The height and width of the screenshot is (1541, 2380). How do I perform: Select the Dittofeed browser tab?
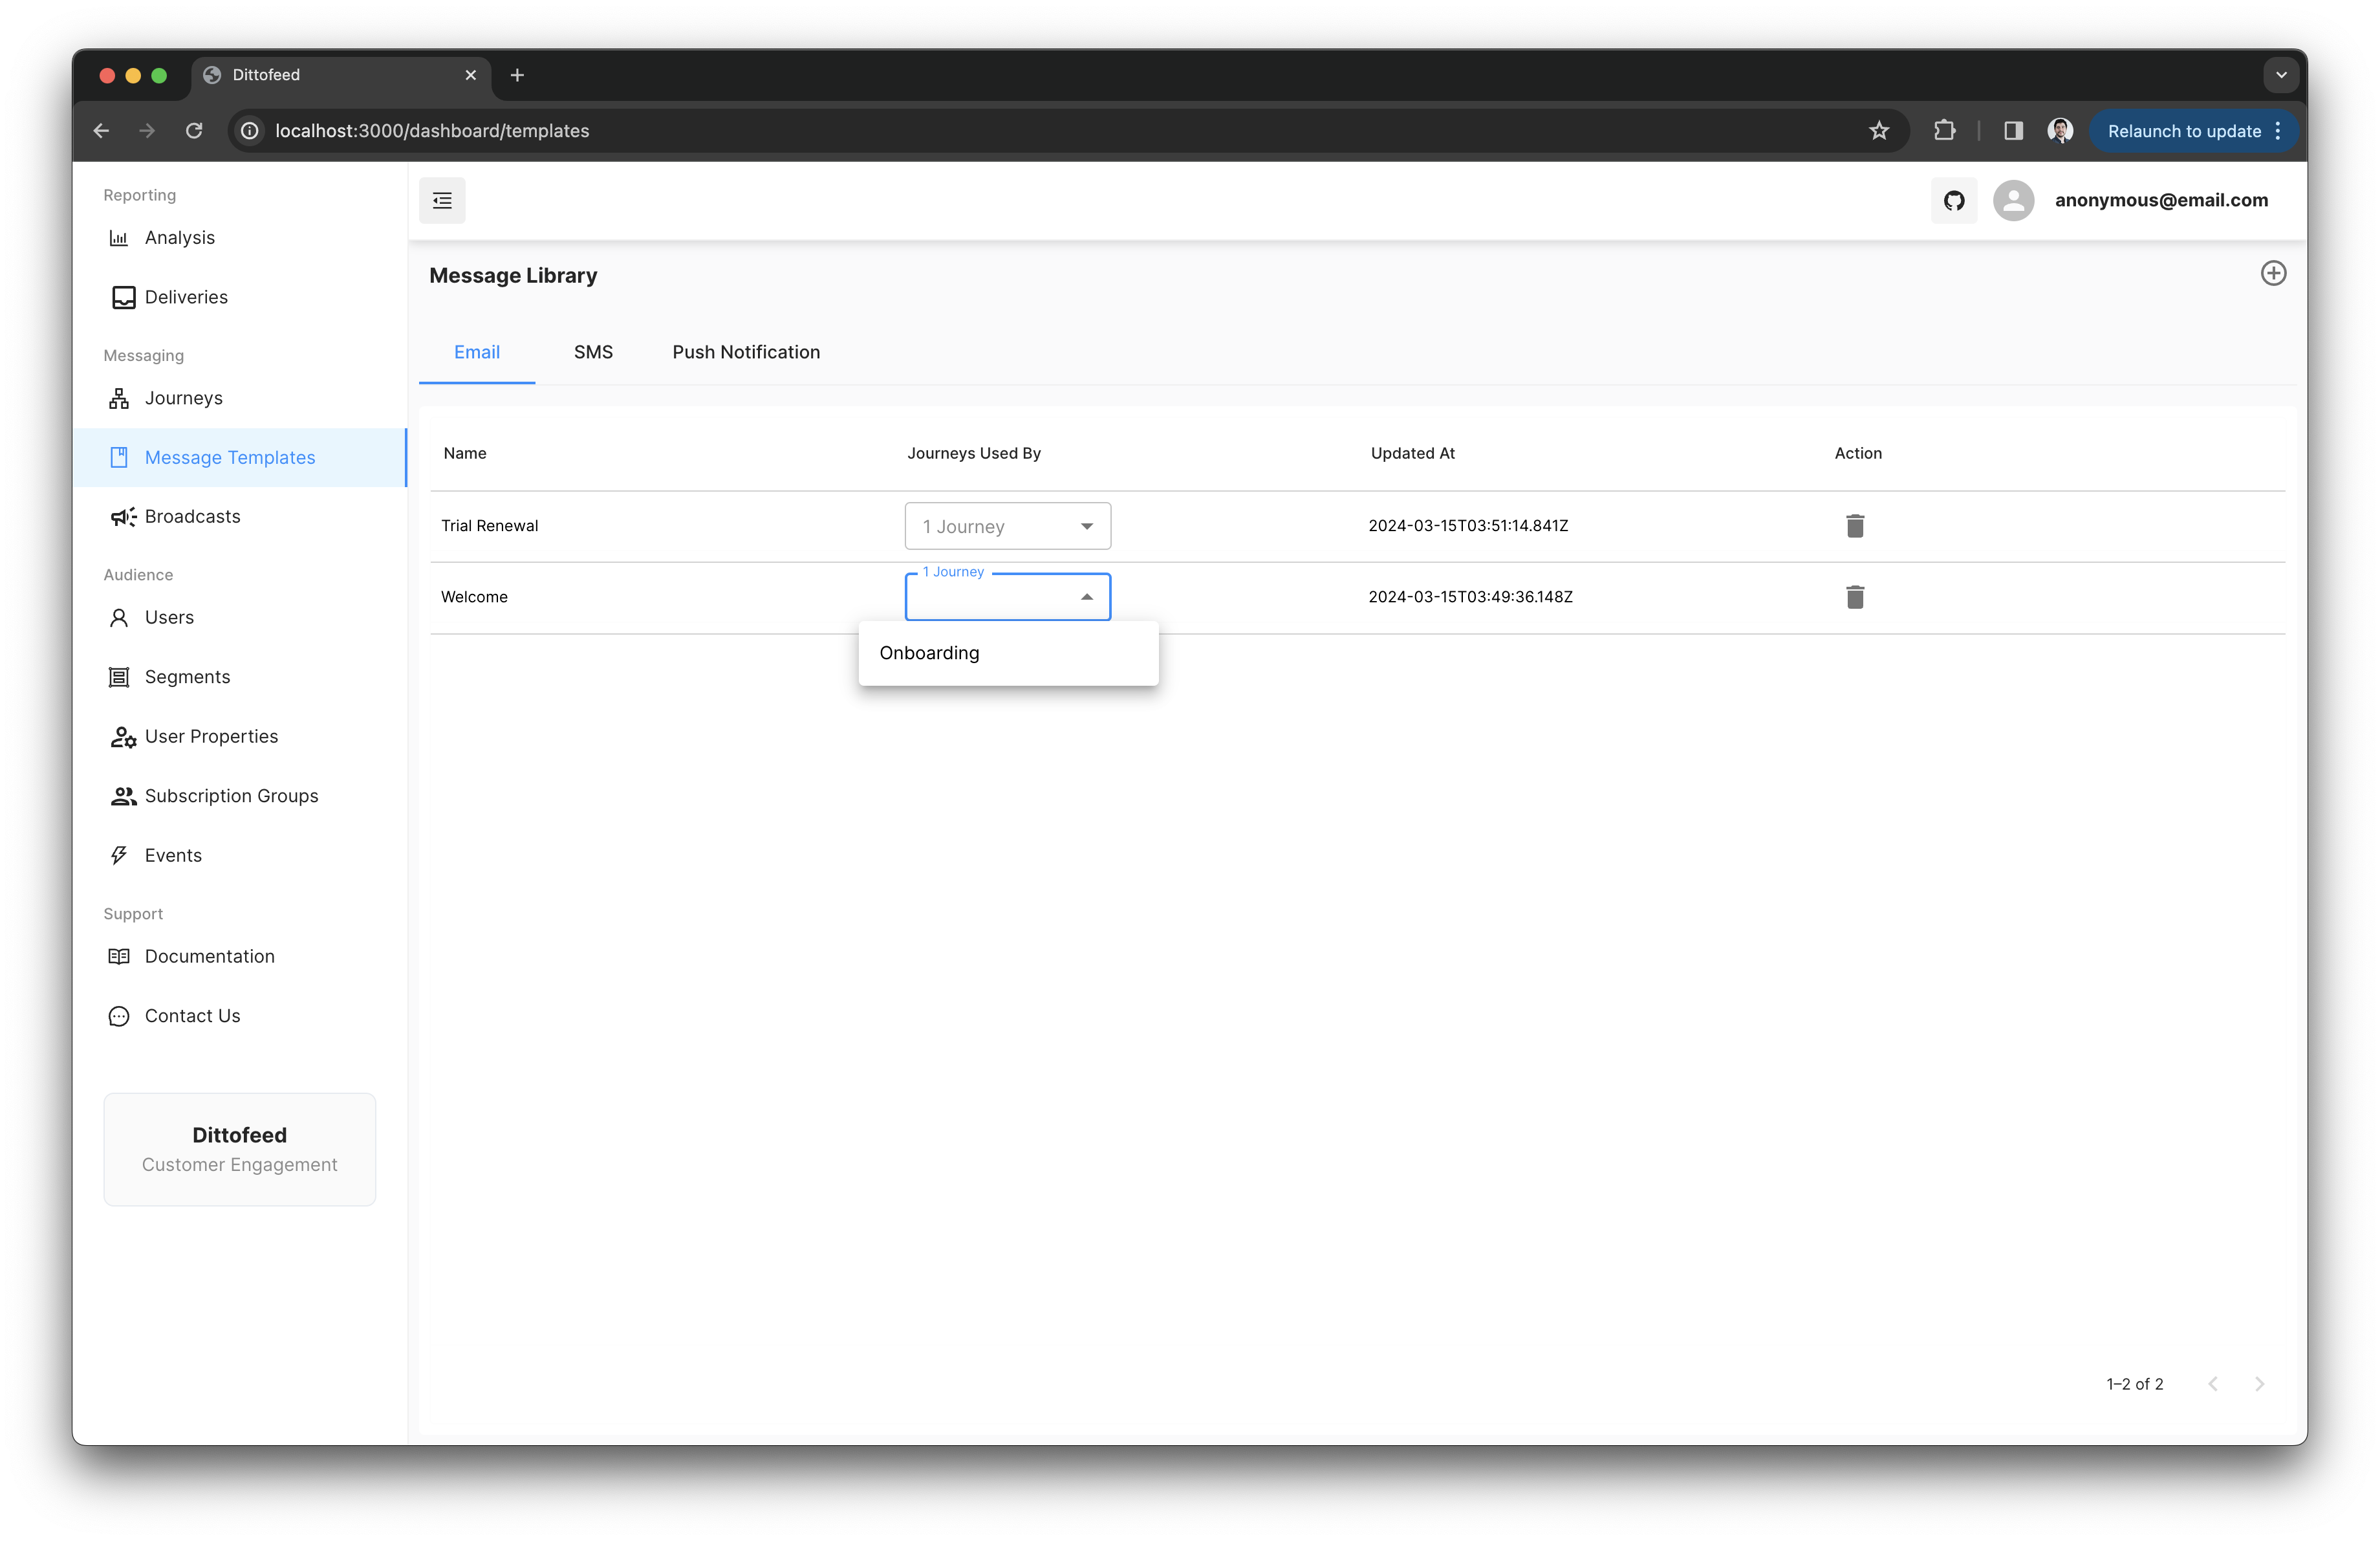(340, 75)
